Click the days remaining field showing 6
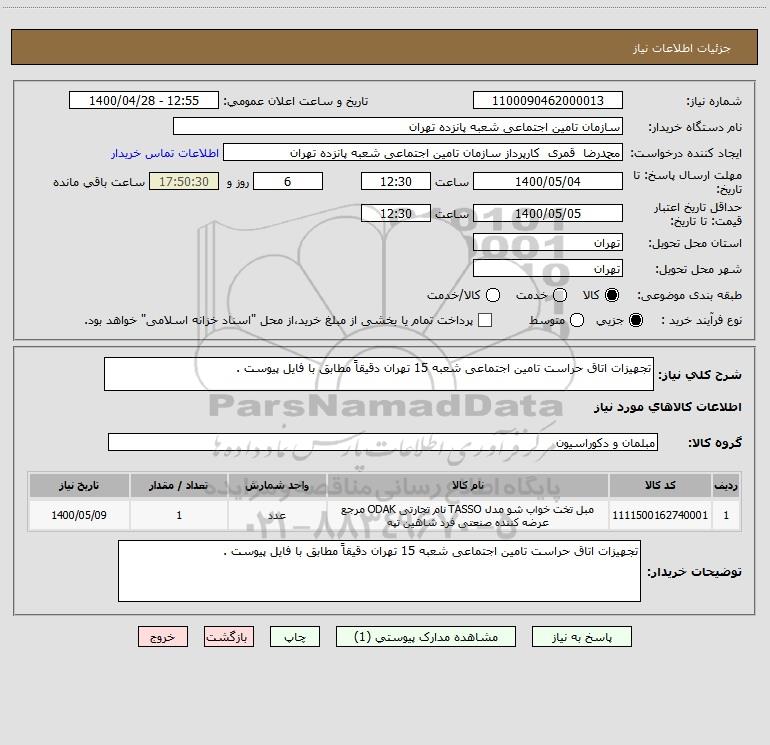 tap(288, 181)
